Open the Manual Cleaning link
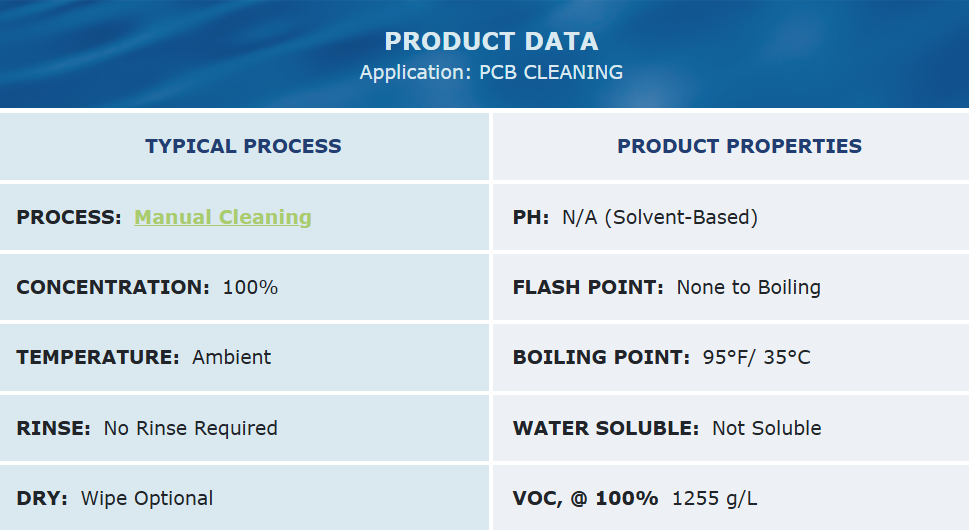969x530 pixels. [223, 217]
